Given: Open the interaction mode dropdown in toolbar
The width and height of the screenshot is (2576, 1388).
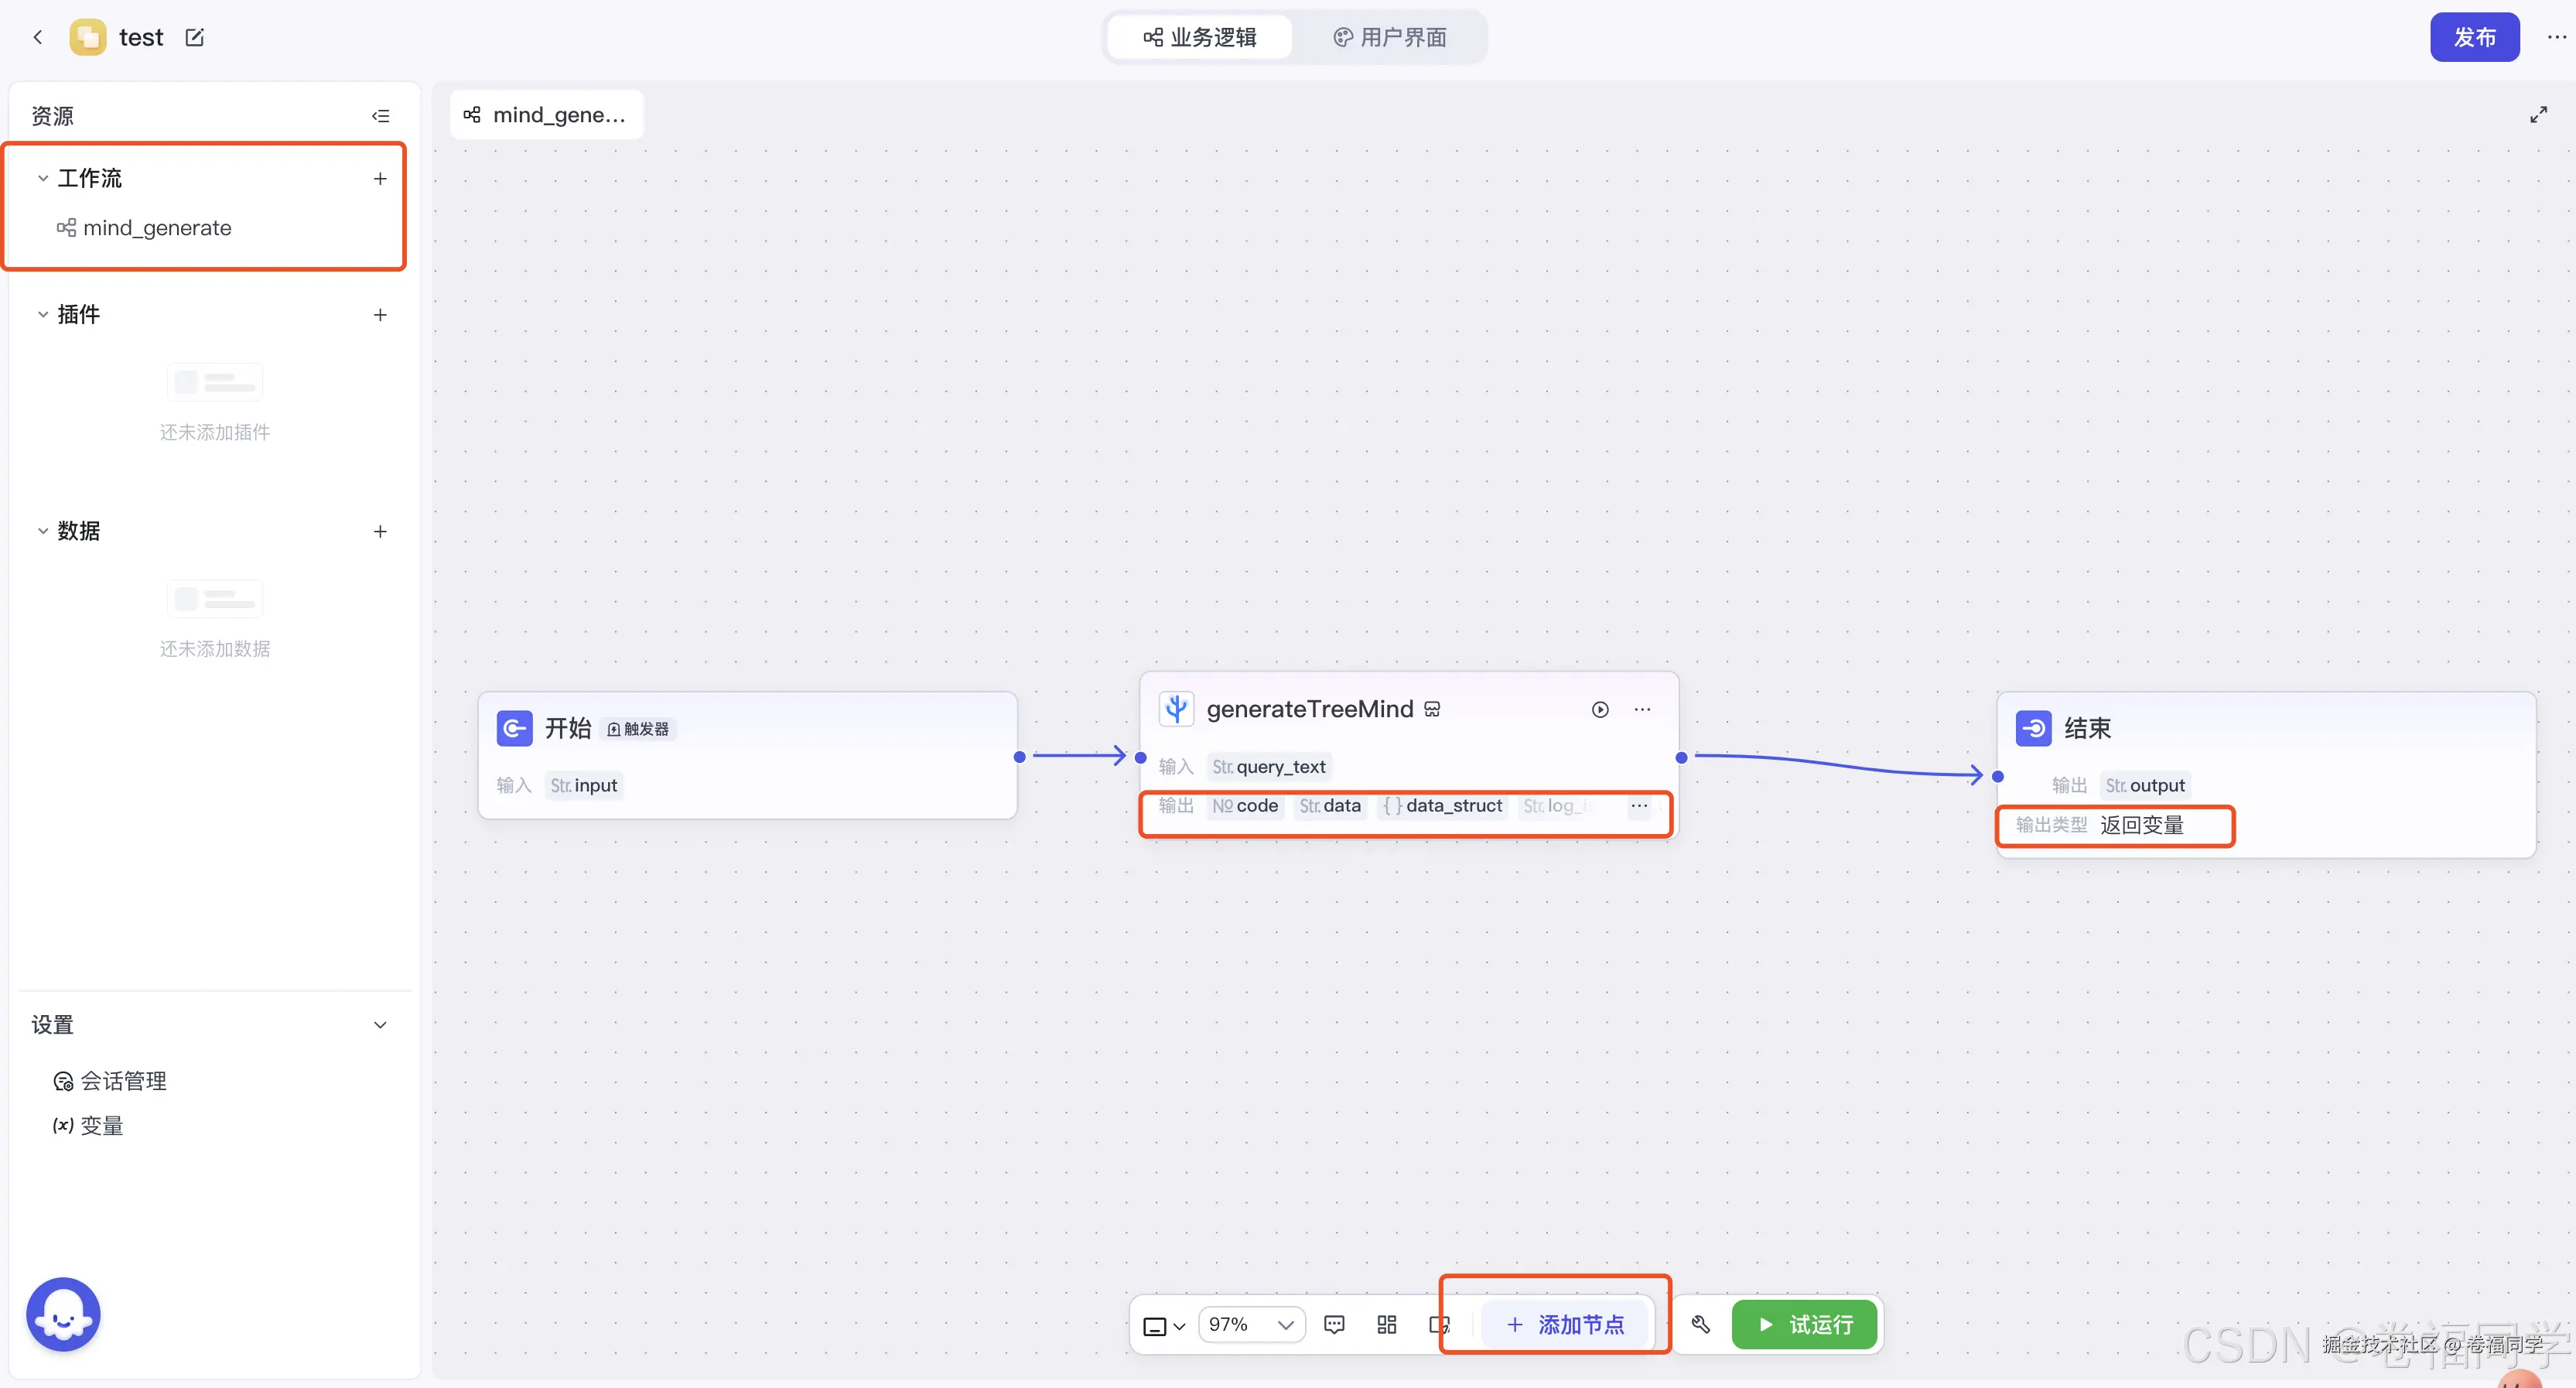Looking at the screenshot, I should (x=1164, y=1326).
